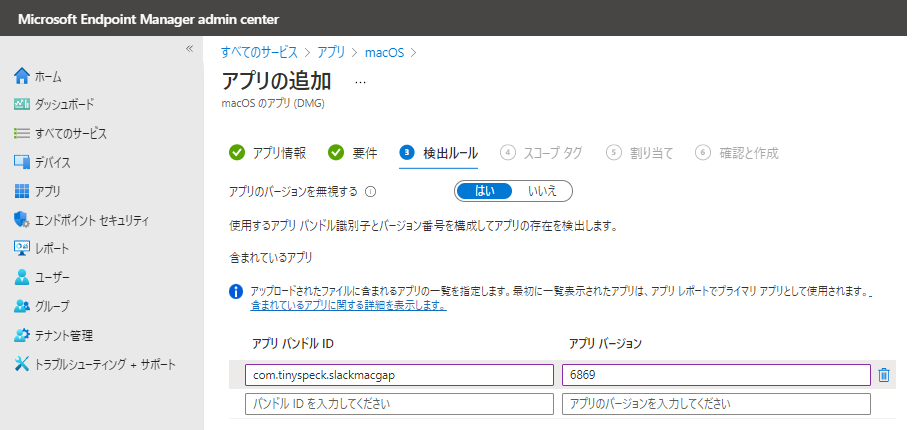
Task: Click the blue information icon in notice
Action: (236, 291)
